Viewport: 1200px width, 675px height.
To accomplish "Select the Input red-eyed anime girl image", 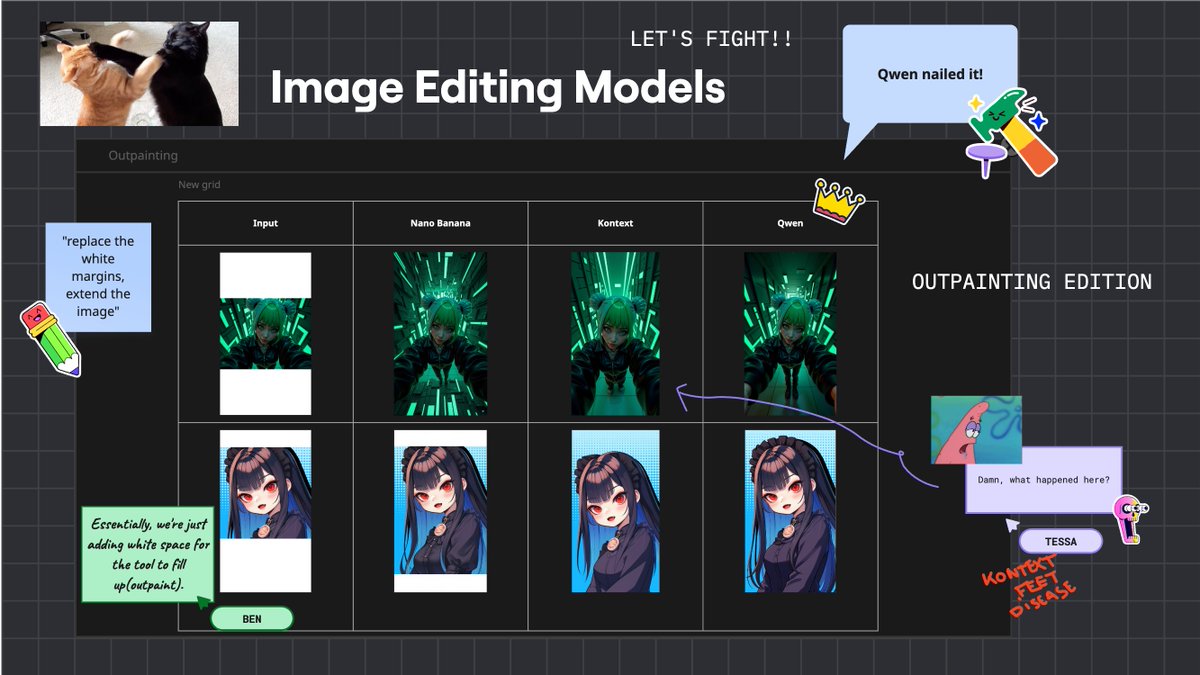I will (265, 511).
